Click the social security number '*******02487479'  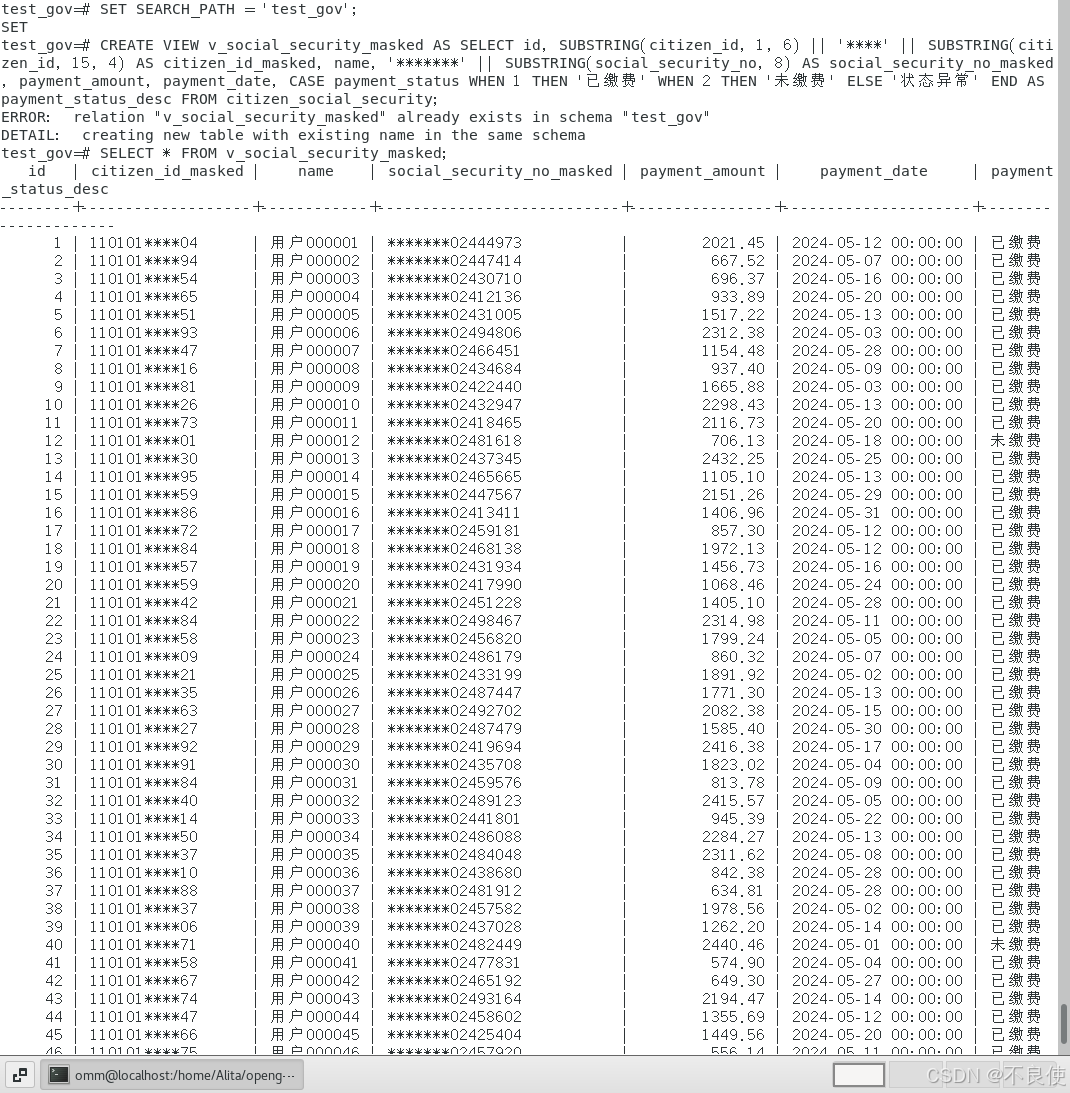454,729
